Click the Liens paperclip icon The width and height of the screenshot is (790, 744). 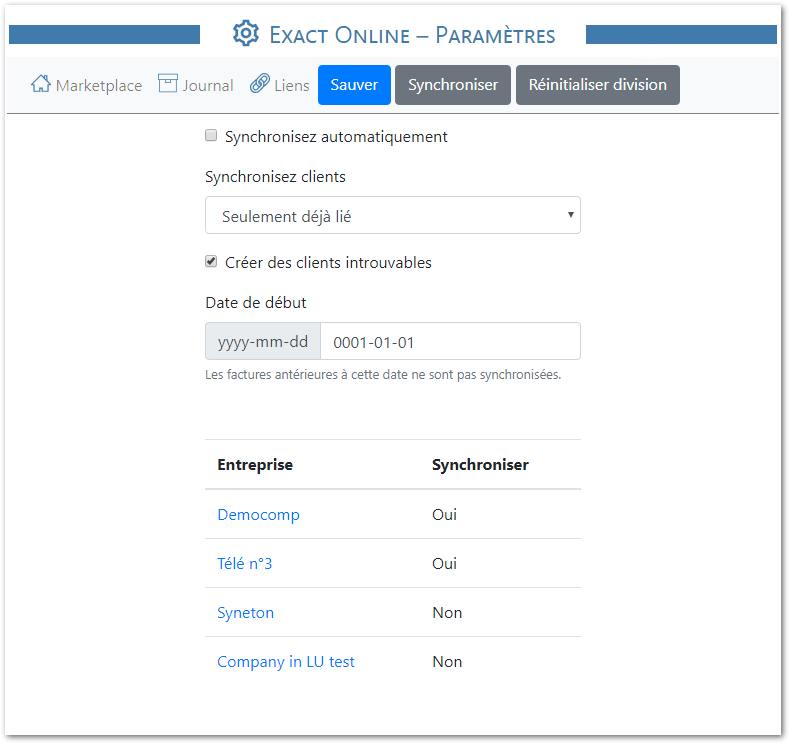[x=259, y=84]
